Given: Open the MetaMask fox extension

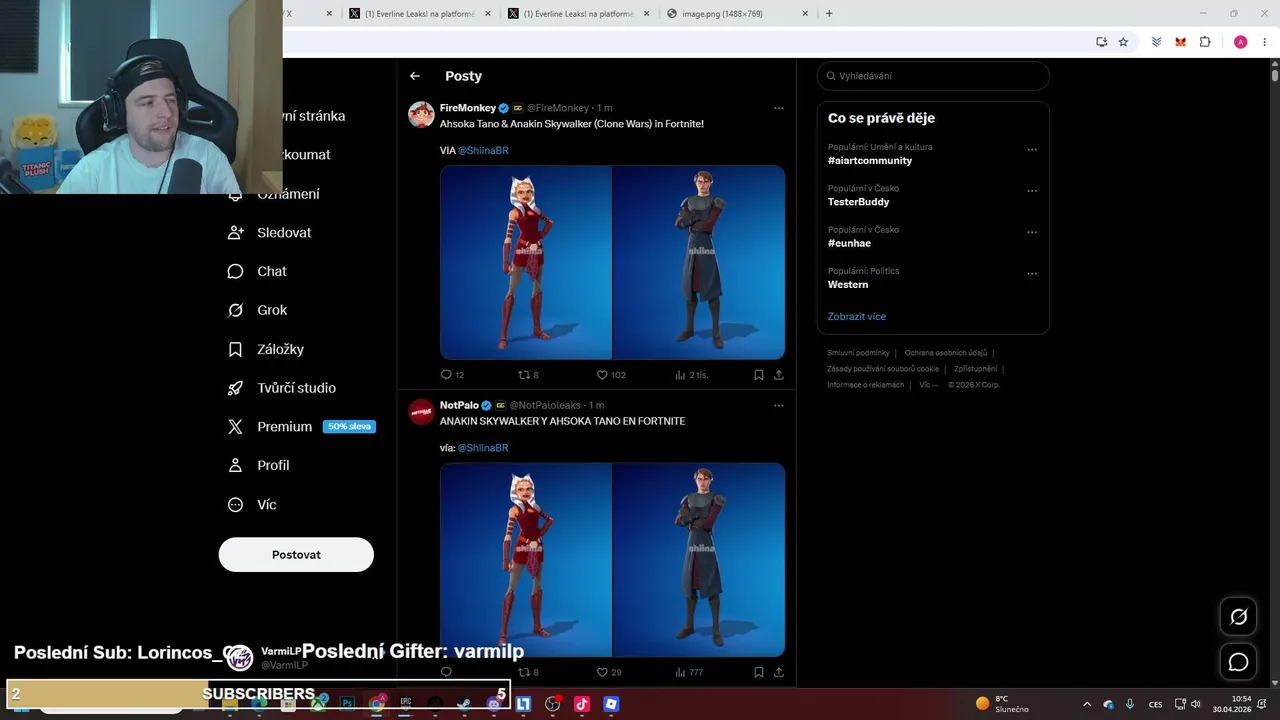Looking at the screenshot, I should coord(1181,42).
